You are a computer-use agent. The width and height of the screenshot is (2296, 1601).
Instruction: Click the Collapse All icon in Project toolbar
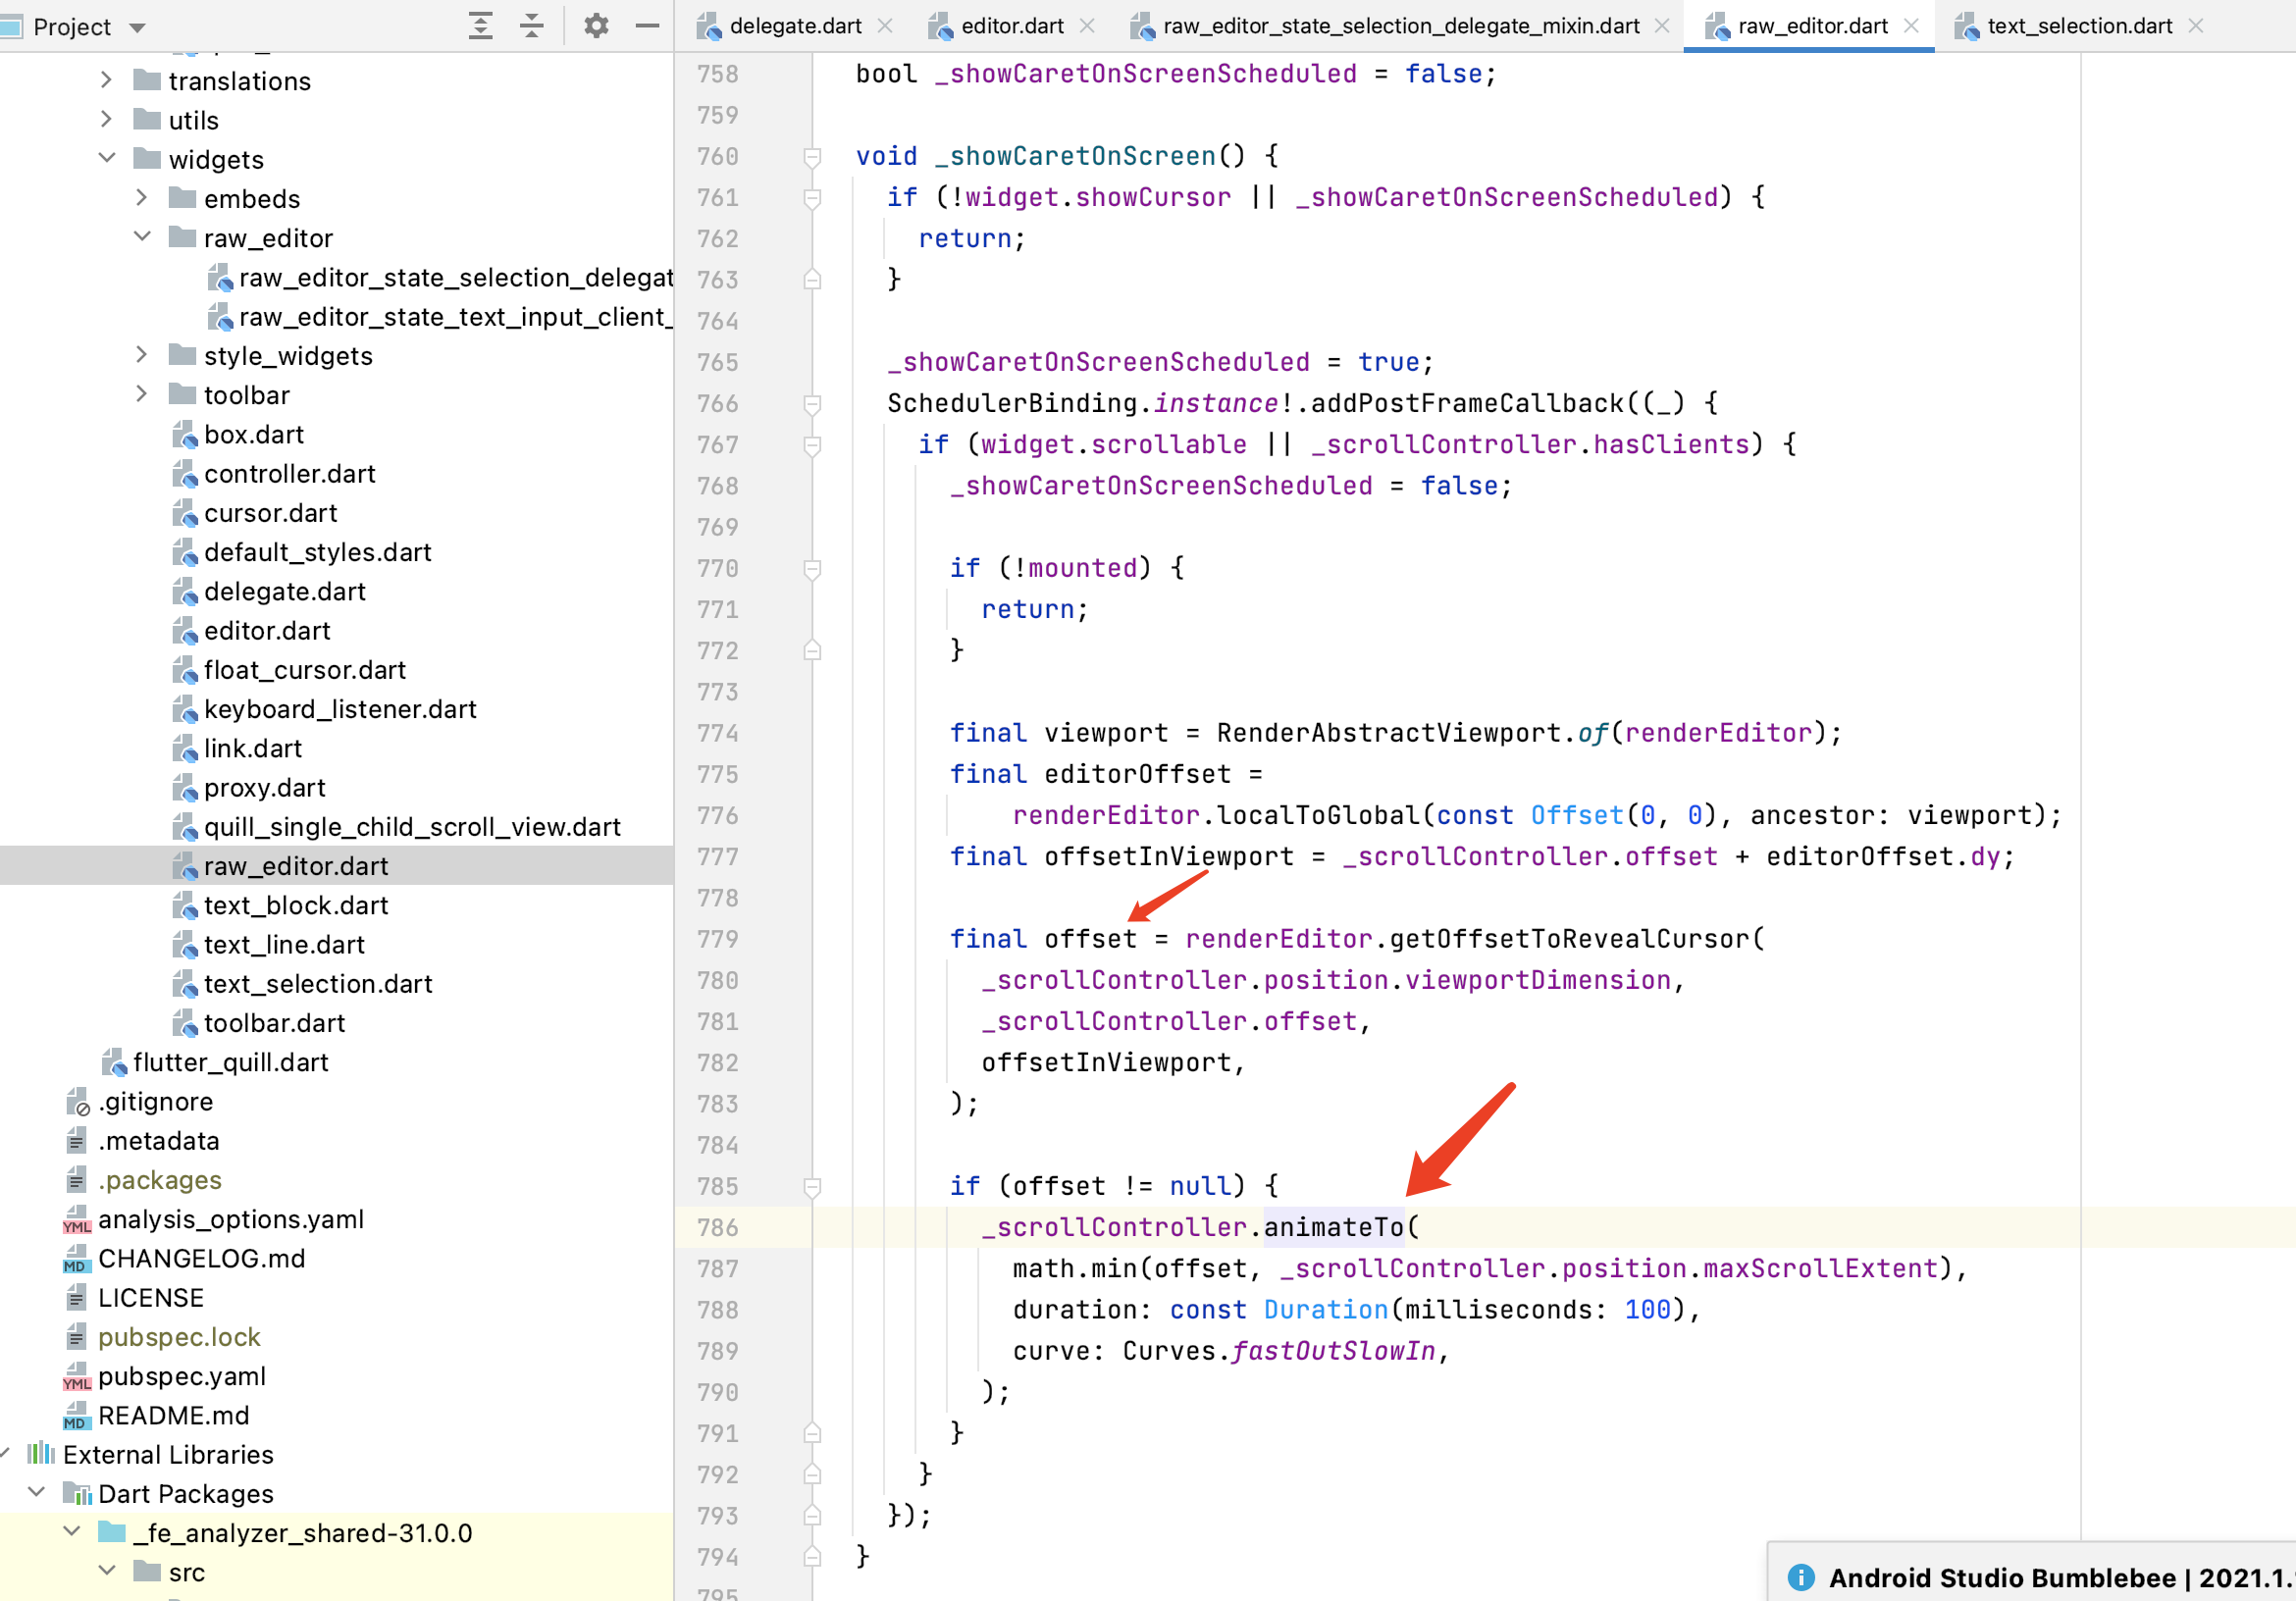click(x=532, y=26)
